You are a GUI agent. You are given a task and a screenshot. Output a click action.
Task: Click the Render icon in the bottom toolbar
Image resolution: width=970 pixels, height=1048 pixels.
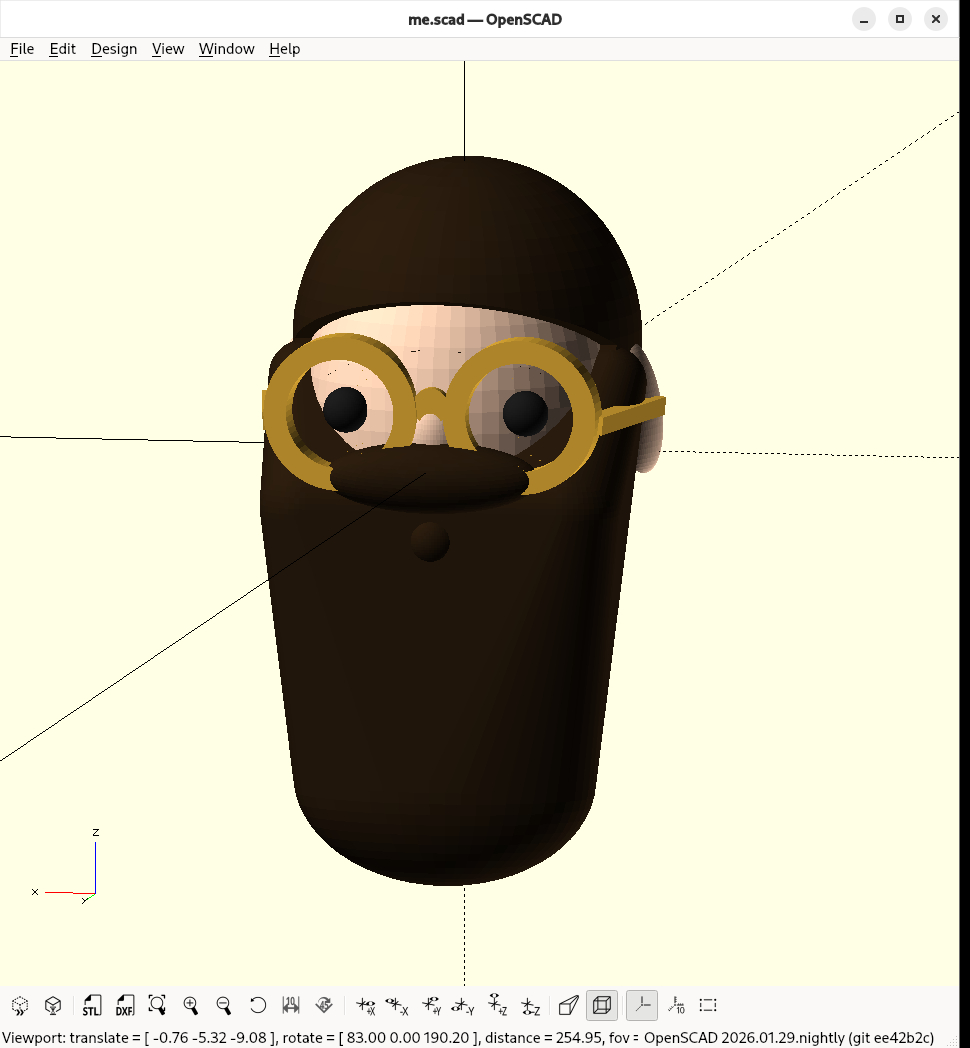pos(54,1005)
